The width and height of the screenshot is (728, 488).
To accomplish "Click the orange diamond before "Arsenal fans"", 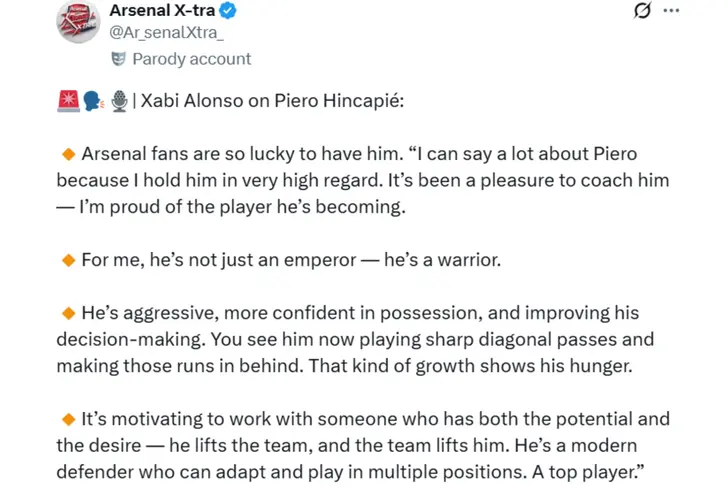I will (x=69, y=155).
